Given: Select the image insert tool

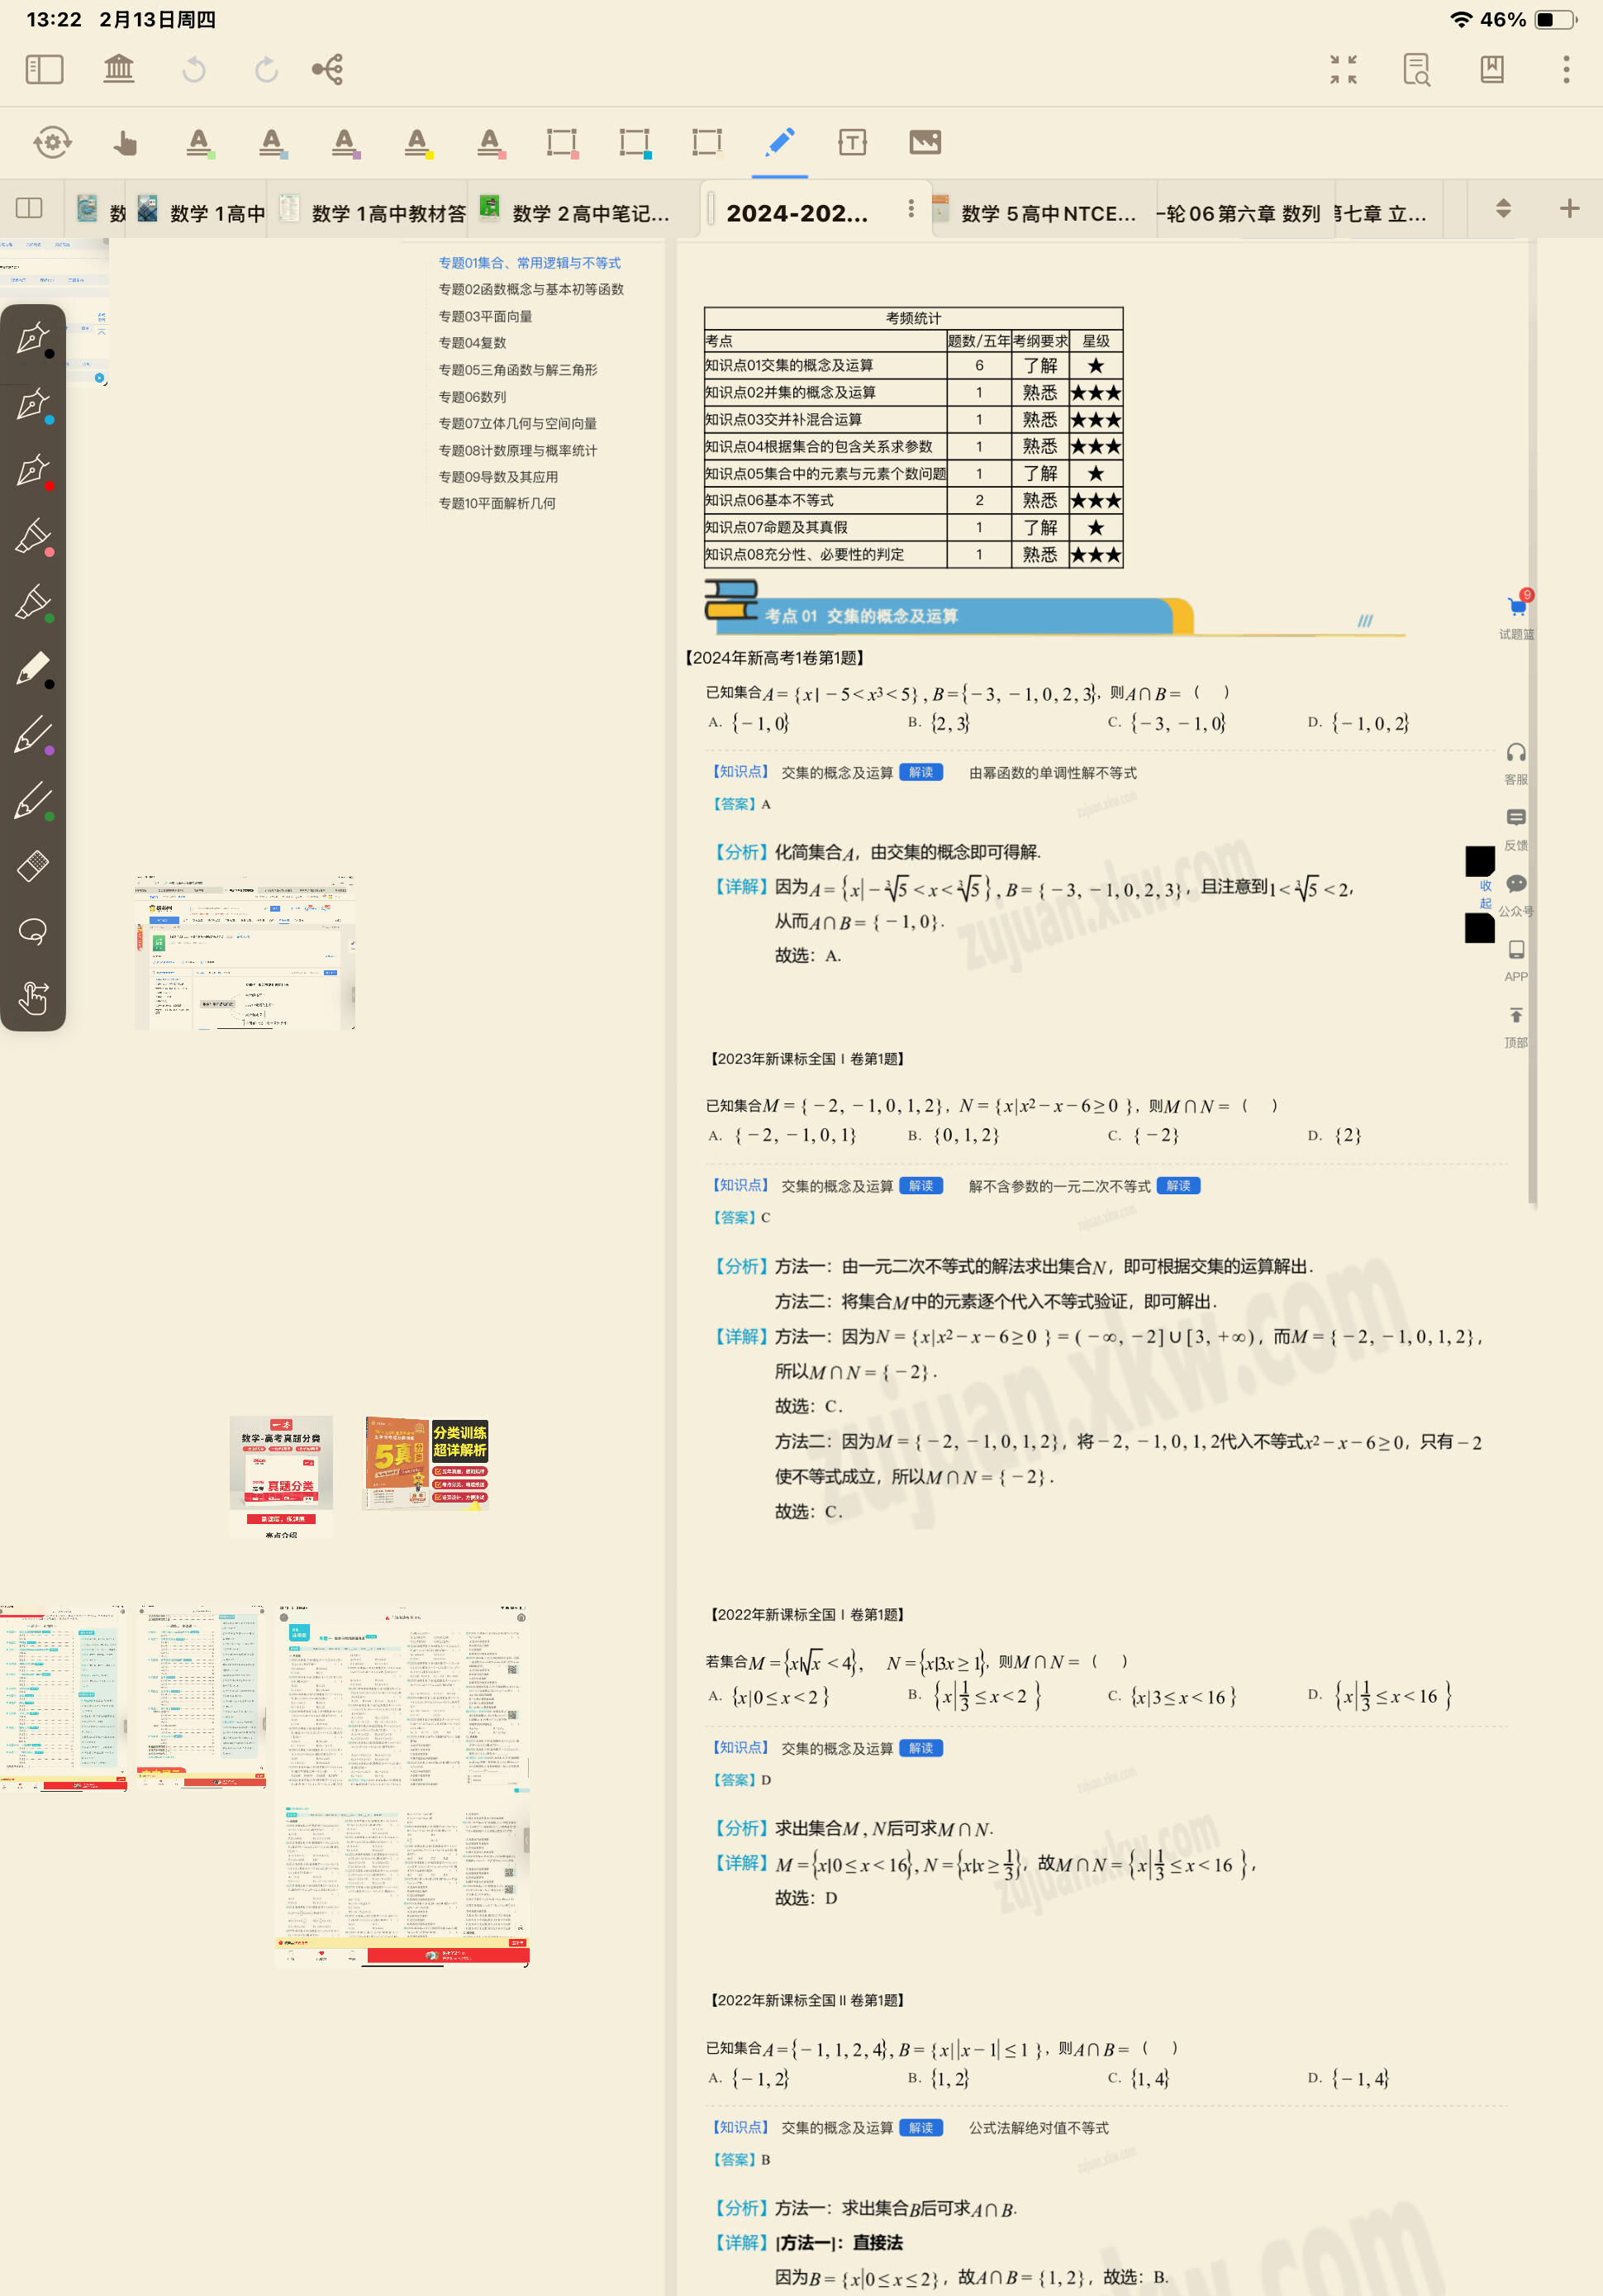Looking at the screenshot, I should [925, 142].
